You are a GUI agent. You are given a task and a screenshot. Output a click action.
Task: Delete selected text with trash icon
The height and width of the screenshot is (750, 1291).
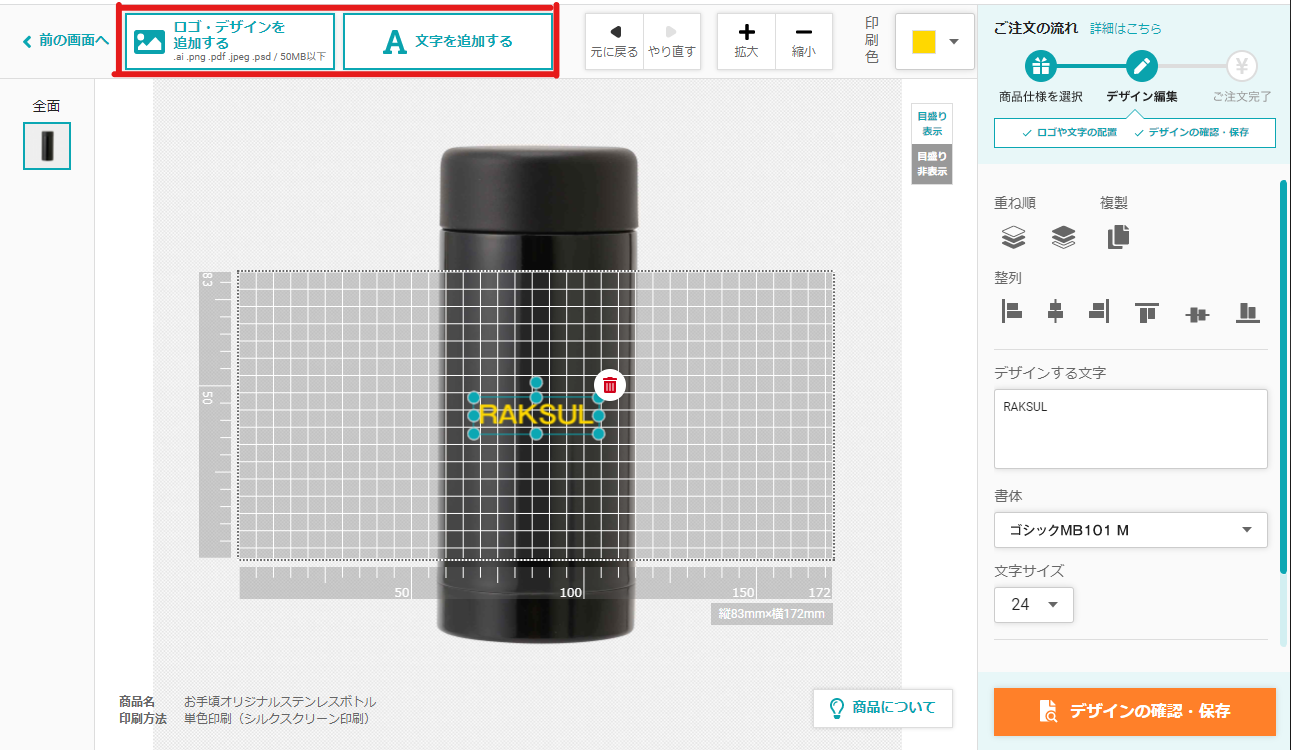click(x=610, y=385)
